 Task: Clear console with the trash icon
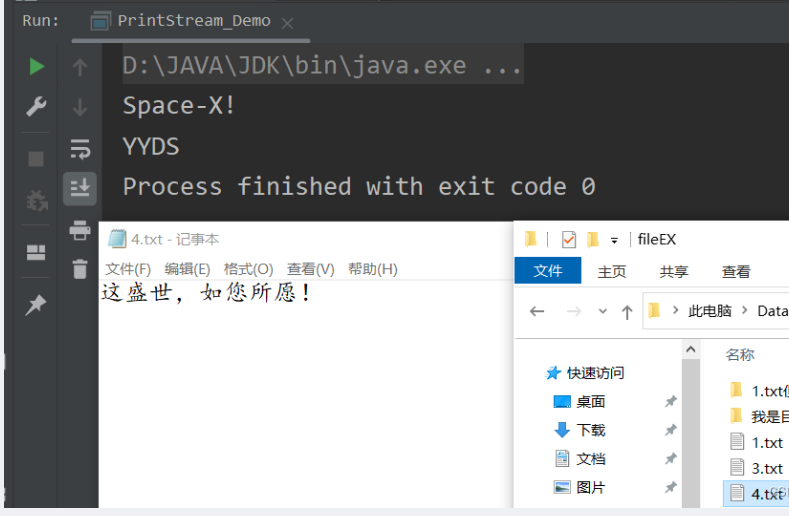[x=80, y=268]
